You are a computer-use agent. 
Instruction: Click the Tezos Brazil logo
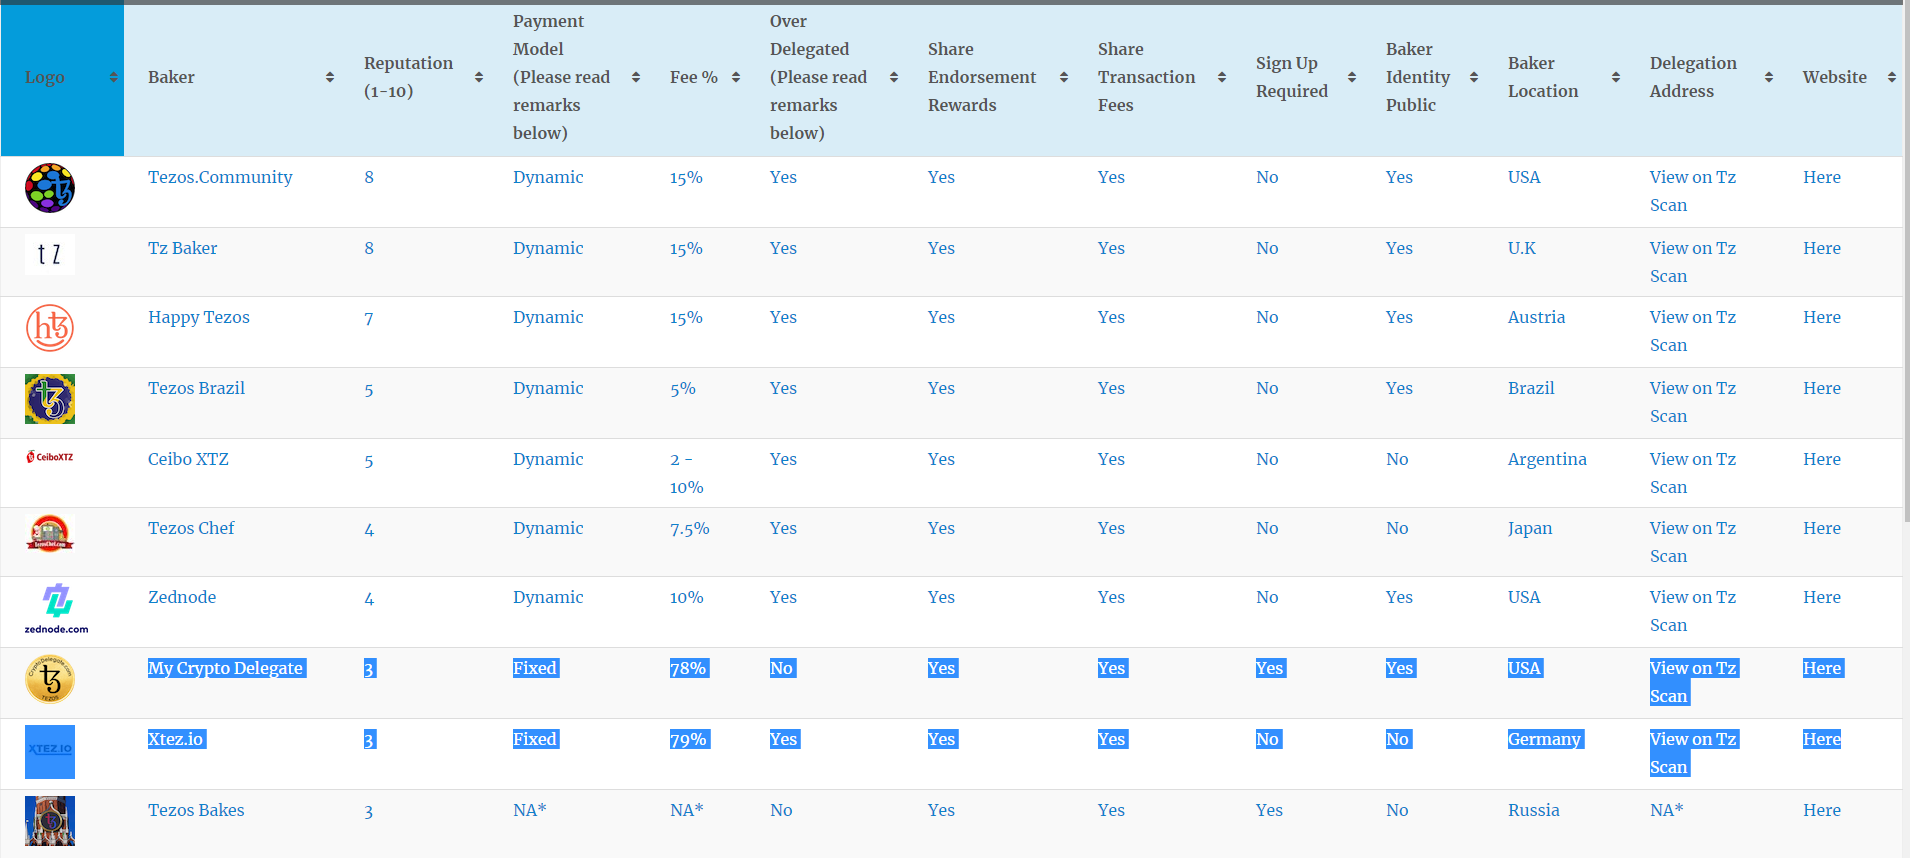pos(50,399)
